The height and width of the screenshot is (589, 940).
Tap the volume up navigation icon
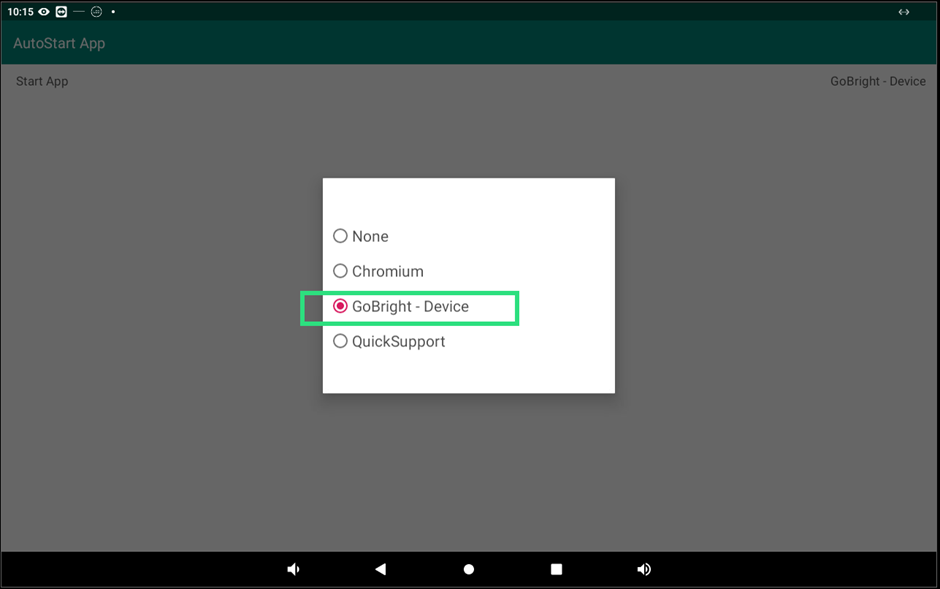(644, 569)
